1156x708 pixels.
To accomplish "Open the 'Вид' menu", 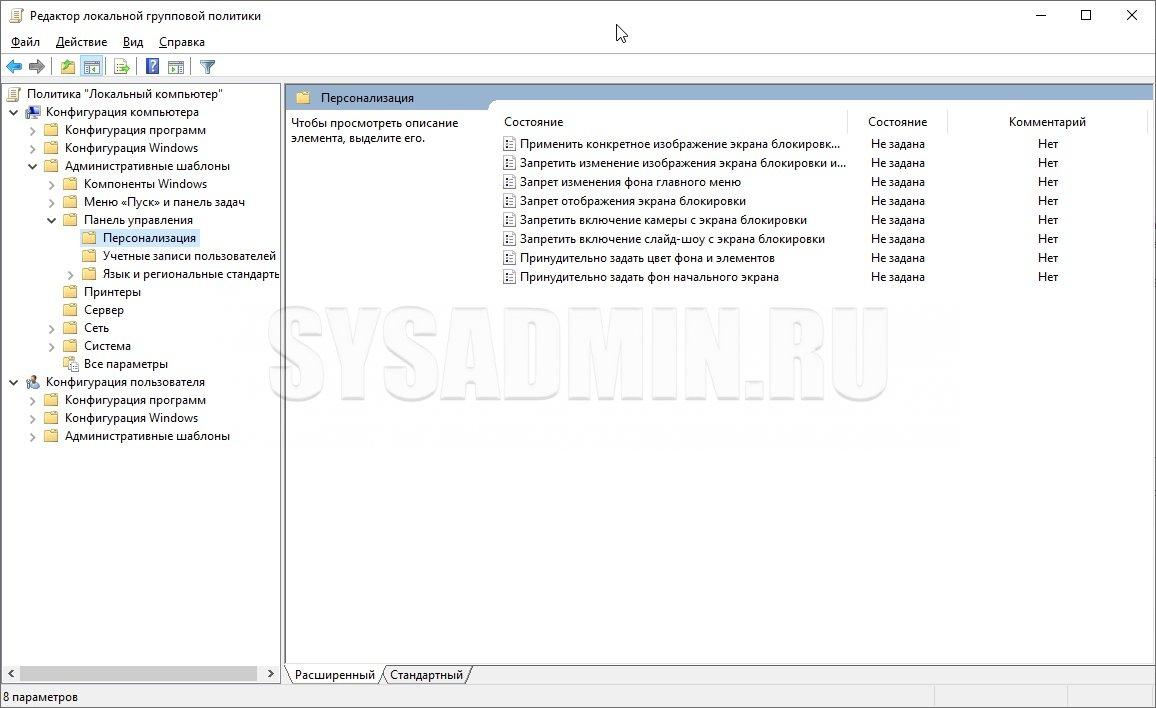I will [133, 42].
